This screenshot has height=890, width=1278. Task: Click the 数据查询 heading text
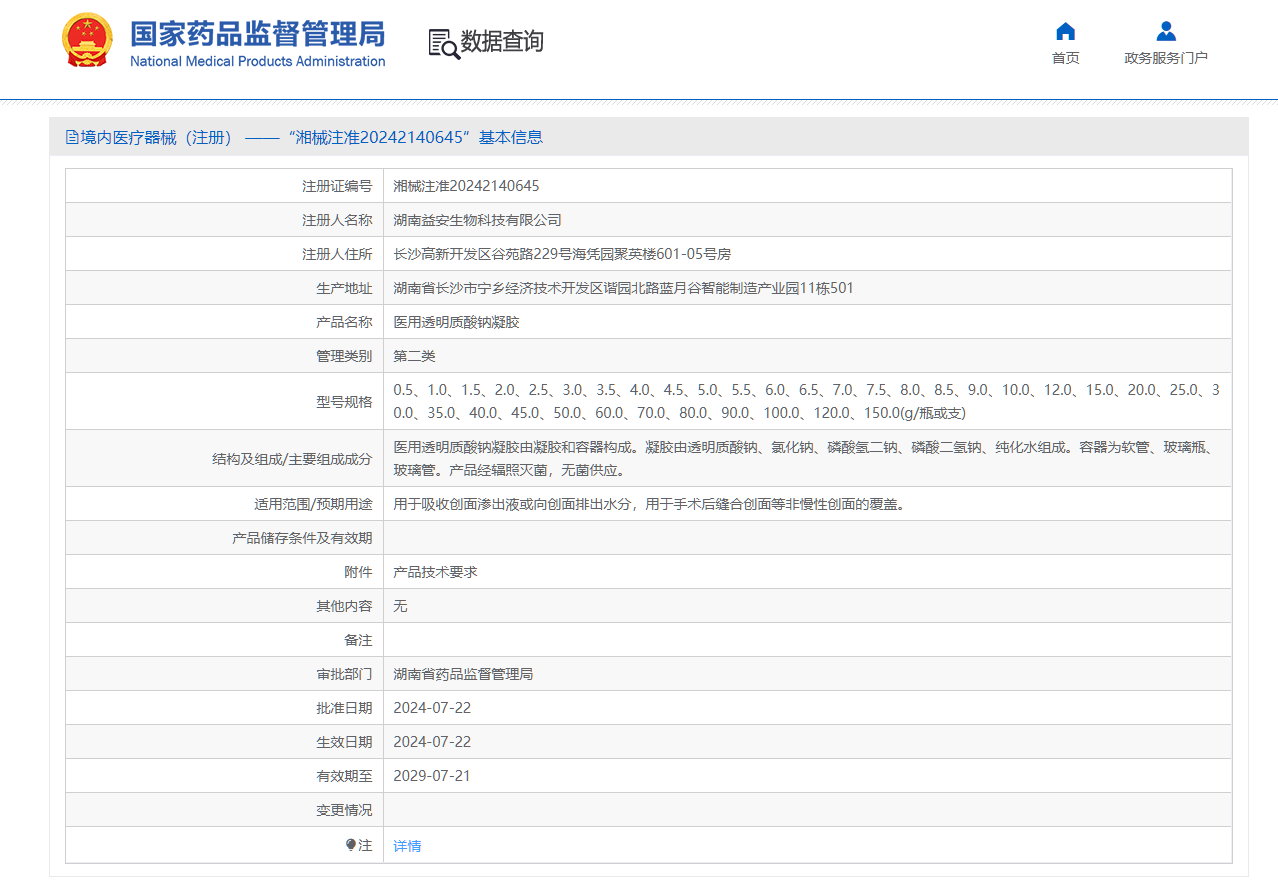click(x=502, y=41)
